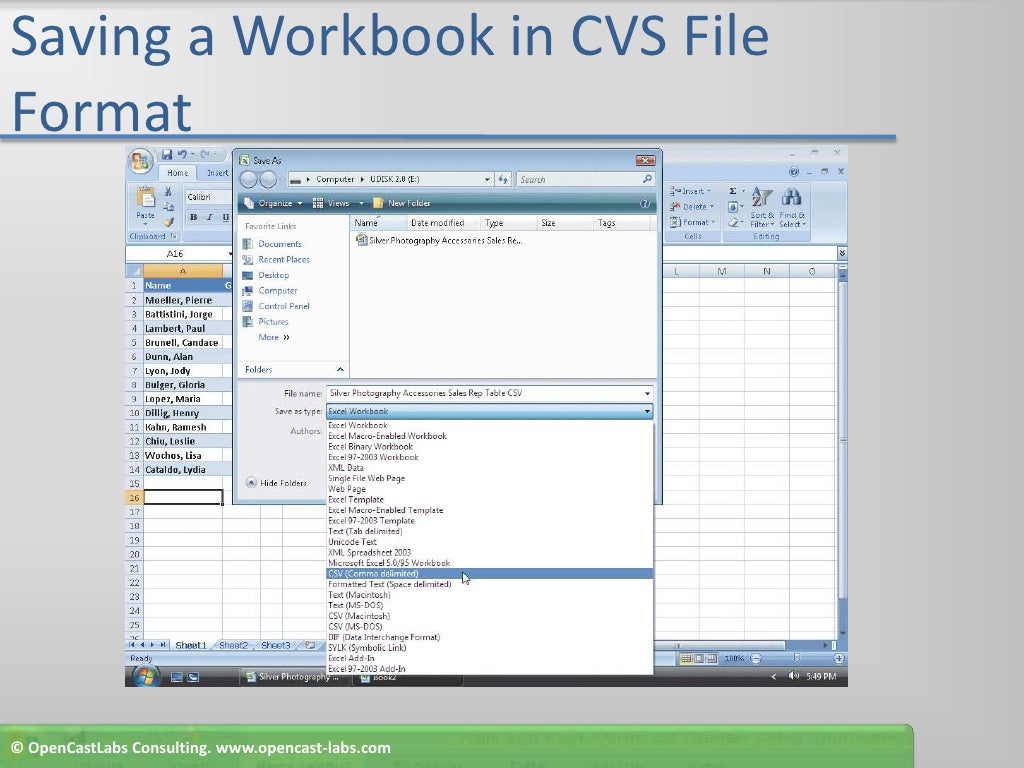The width and height of the screenshot is (1024, 768).
Task: Open Computer in Favorite Links
Action: tap(278, 291)
